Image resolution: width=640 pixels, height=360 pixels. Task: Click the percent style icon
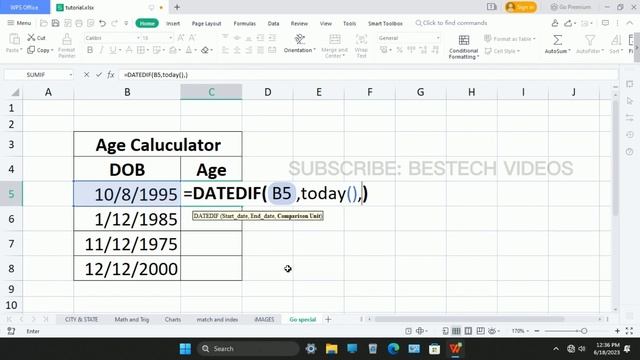pos(400,50)
